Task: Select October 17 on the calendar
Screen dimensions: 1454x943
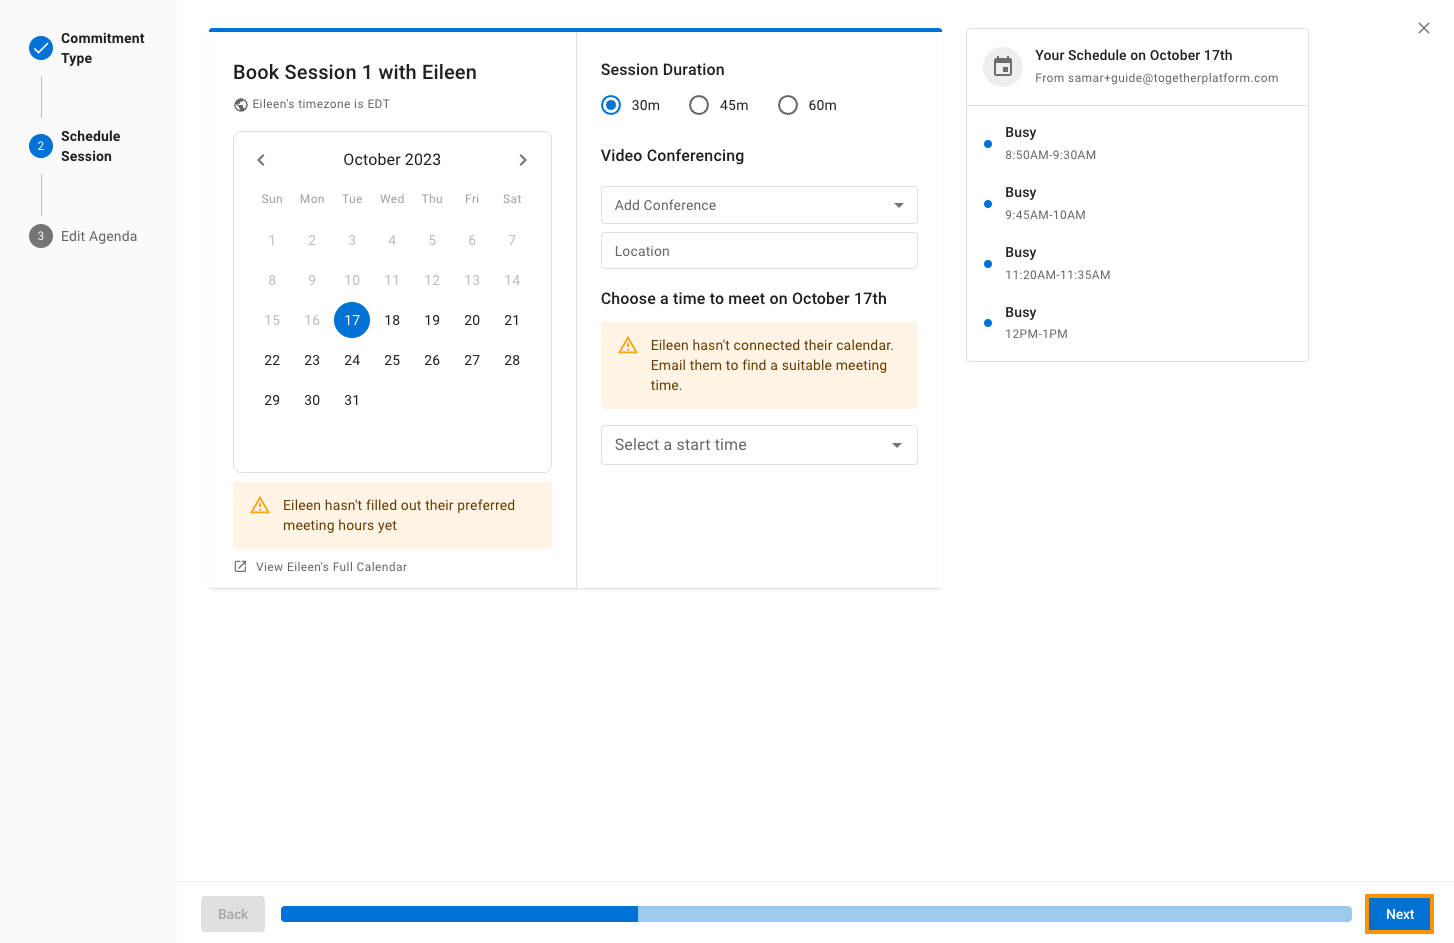Action: (x=352, y=320)
